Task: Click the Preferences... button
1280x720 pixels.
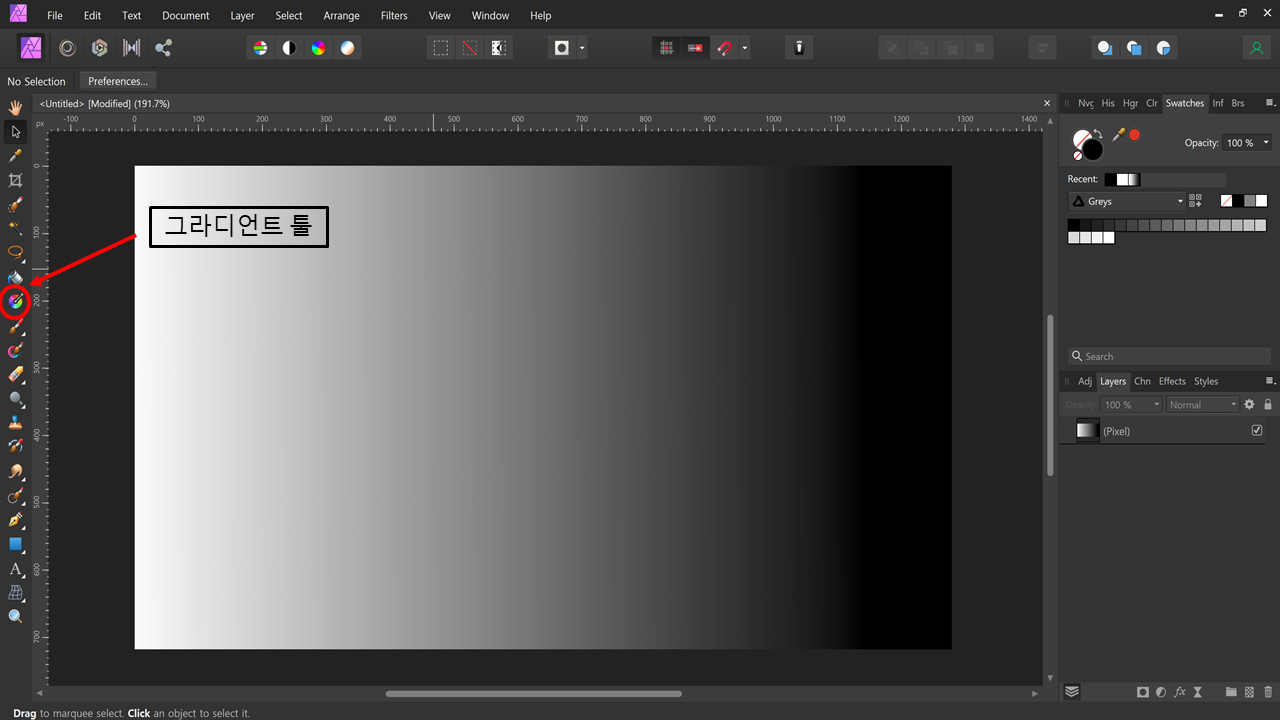Action: [118, 81]
